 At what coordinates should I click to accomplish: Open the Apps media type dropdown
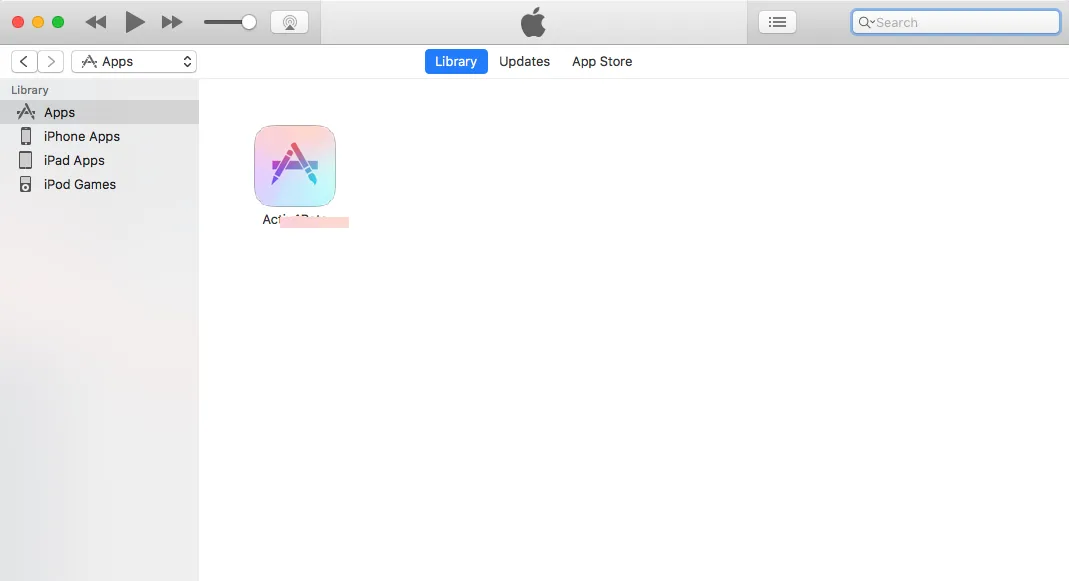click(134, 61)
